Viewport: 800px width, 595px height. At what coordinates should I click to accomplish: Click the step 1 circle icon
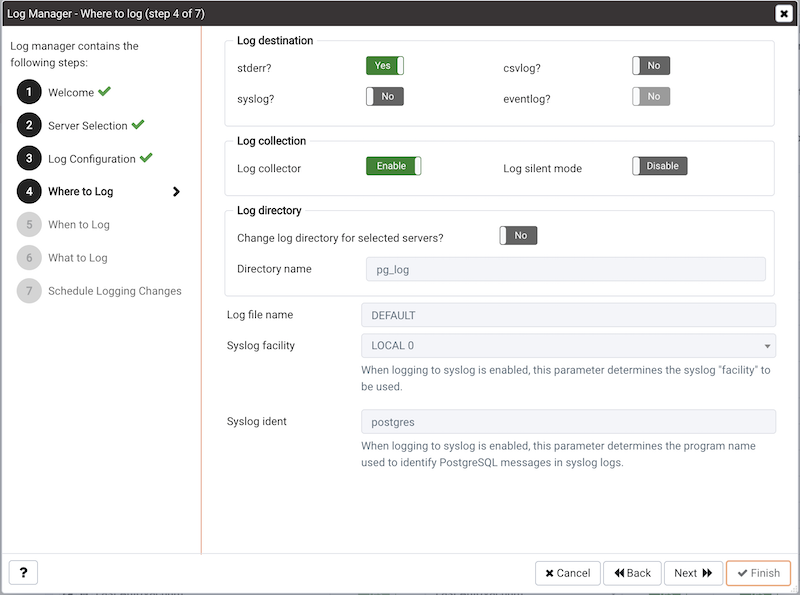[29, 92]
